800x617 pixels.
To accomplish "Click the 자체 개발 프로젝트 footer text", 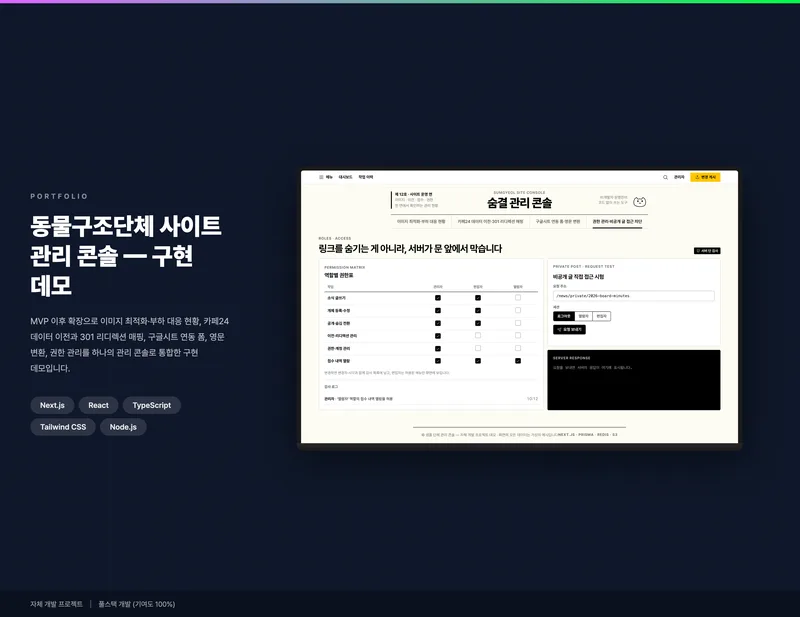I will click(56, 604).
